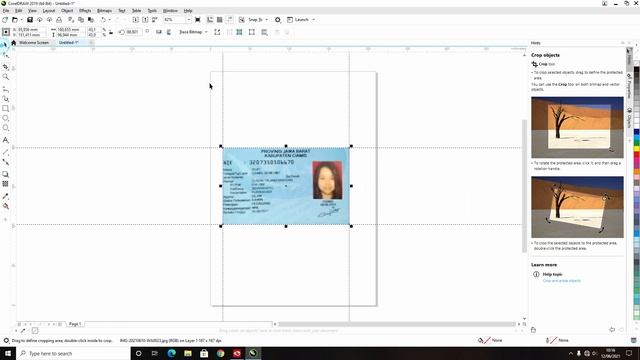The image size is (640, 360).
Task: Toggle Show guidelines in the toolbar
Action: pos(230,20)
